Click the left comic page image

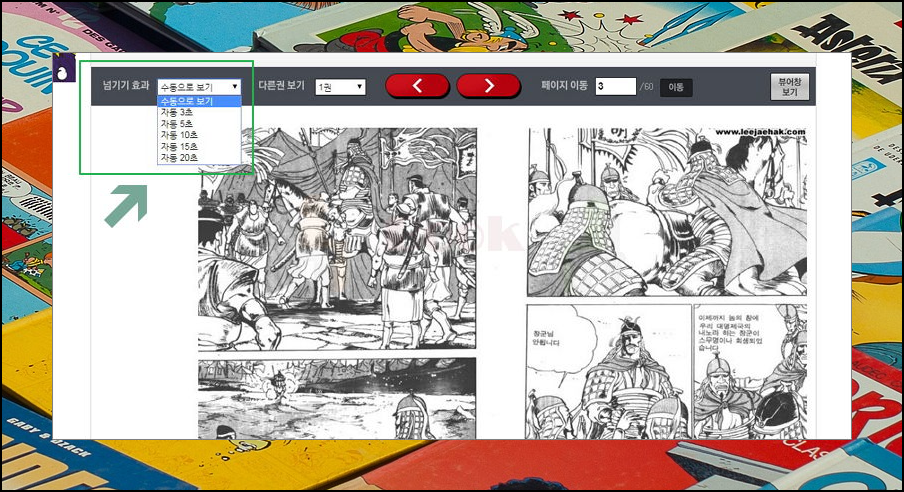coord(337,283)
